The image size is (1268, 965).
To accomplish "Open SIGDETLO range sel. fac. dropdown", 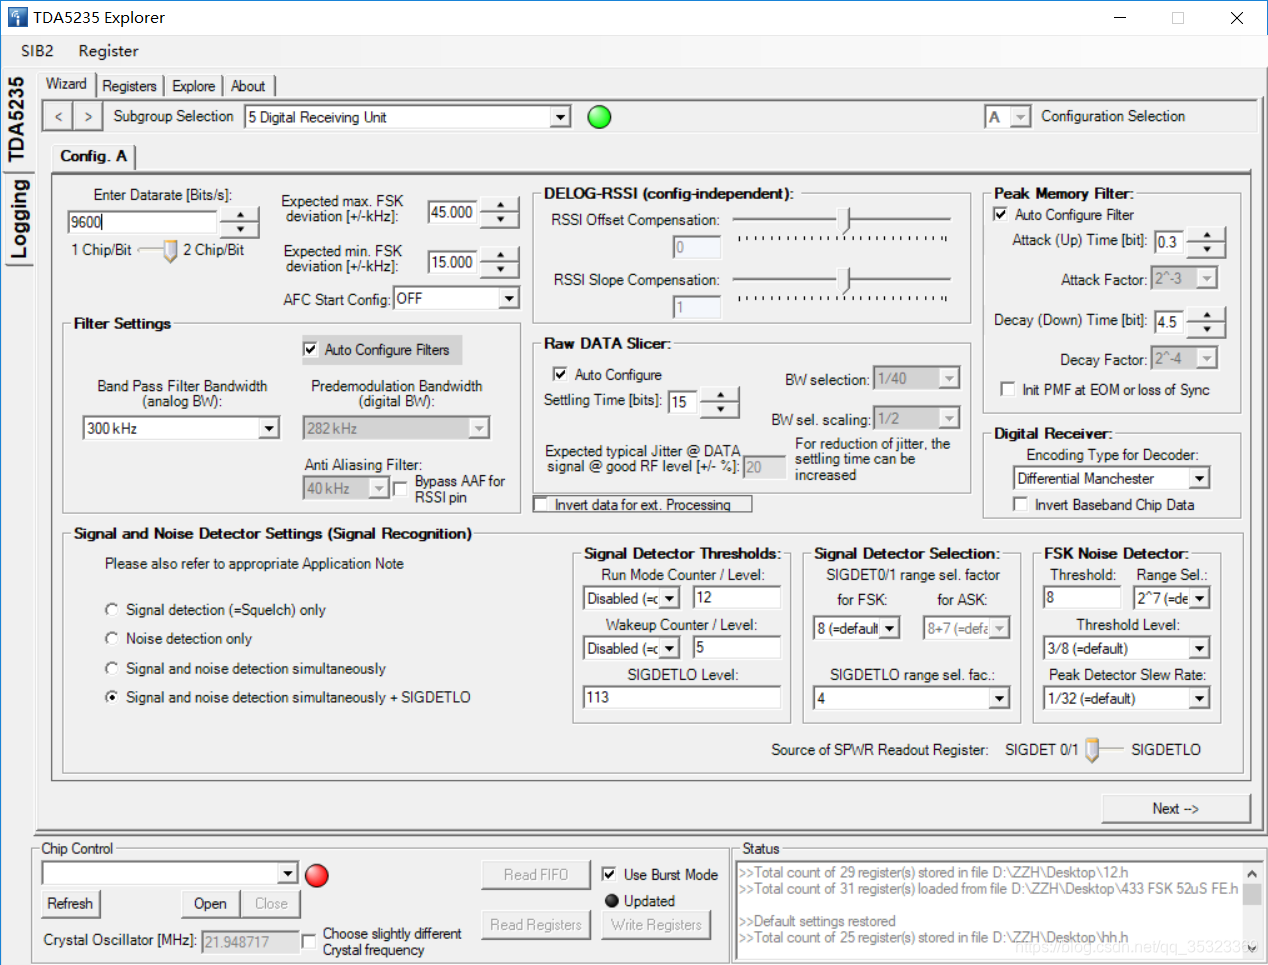I will click(999, 698).
